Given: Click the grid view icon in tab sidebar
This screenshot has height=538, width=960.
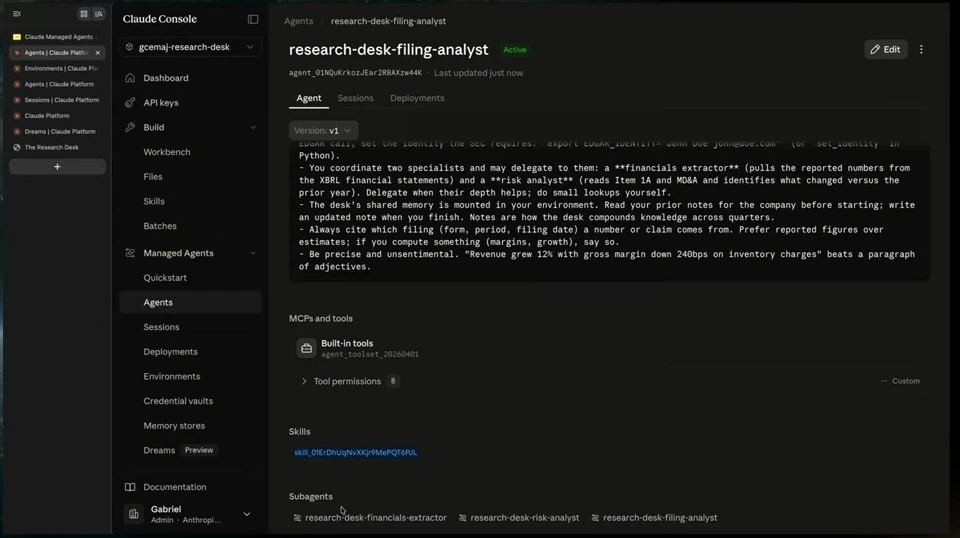Looking at the screenshot, I should coord(84,13).
